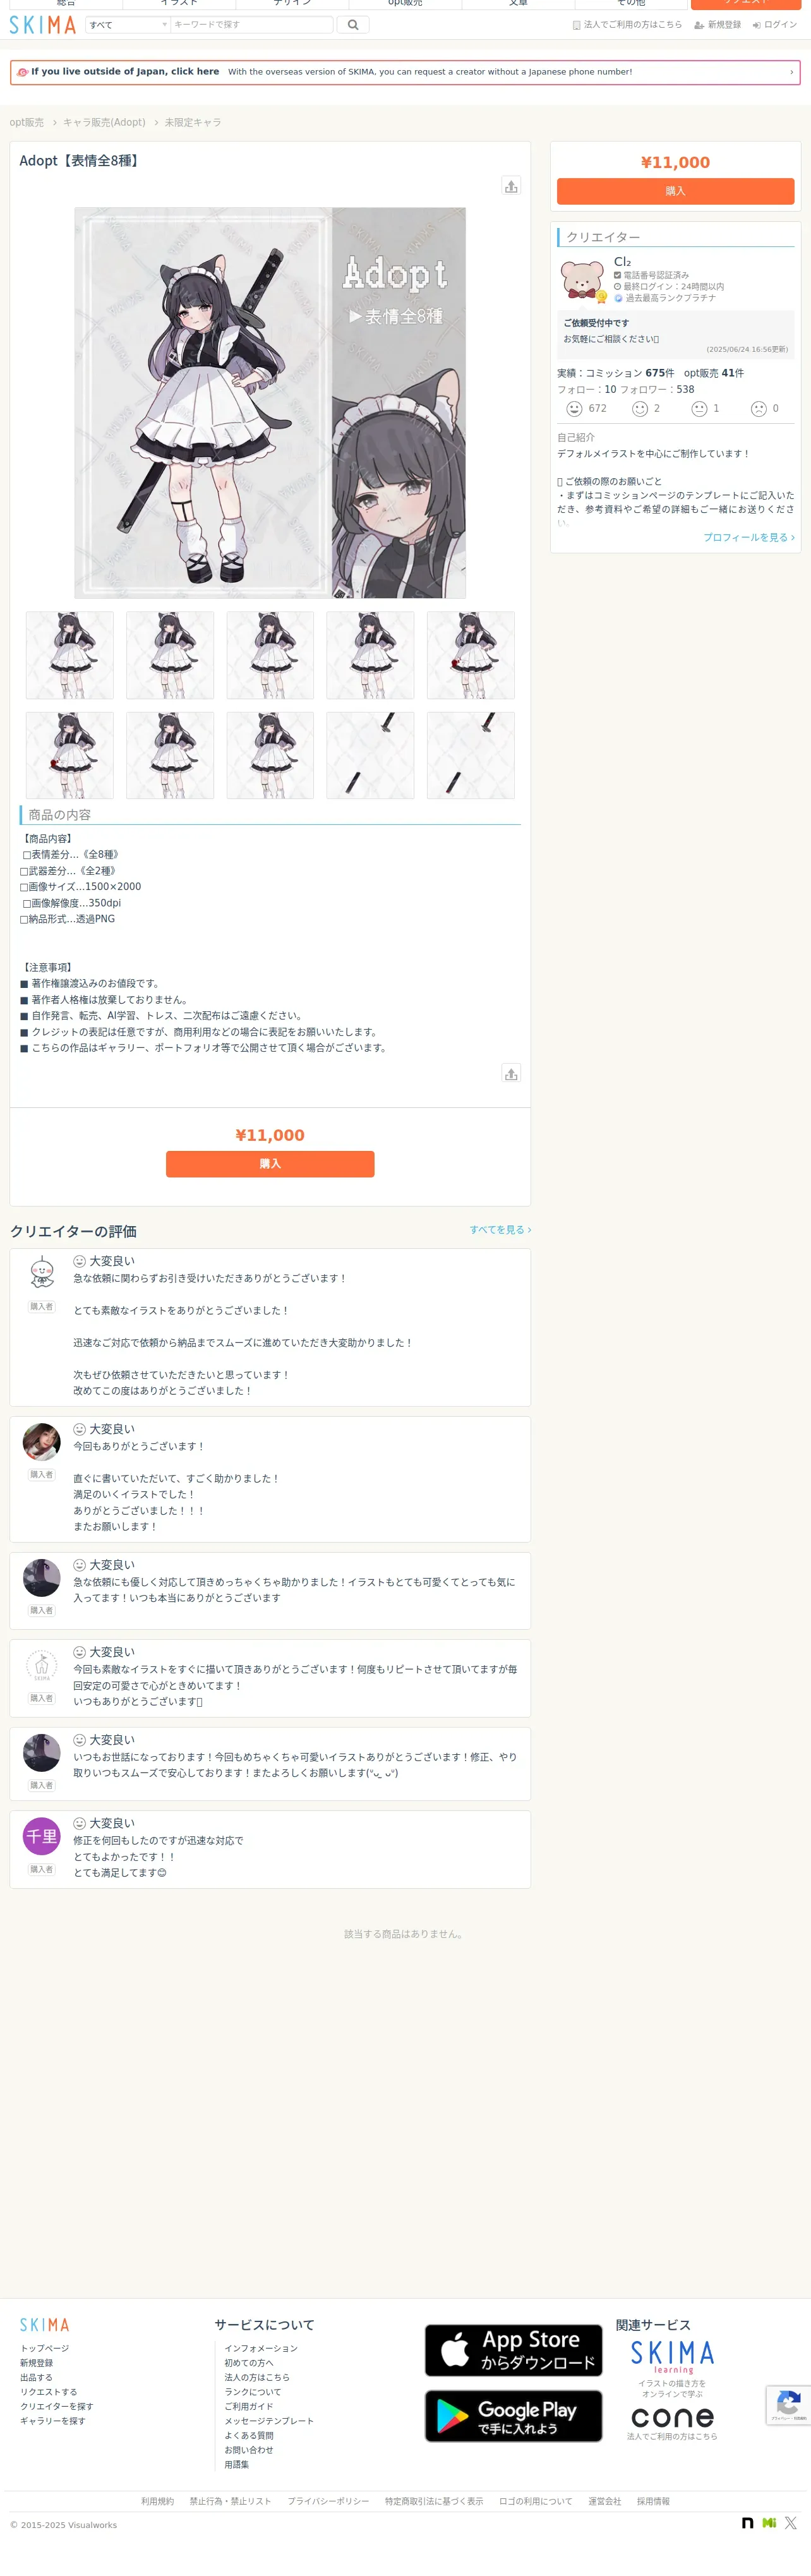Click the Google Play download badge
Screen dimensions: 811x2576
coord(514,2416)
